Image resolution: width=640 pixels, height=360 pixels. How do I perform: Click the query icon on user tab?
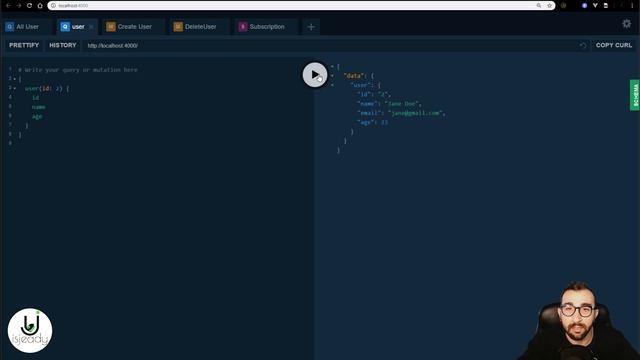(x=65, y=27)
